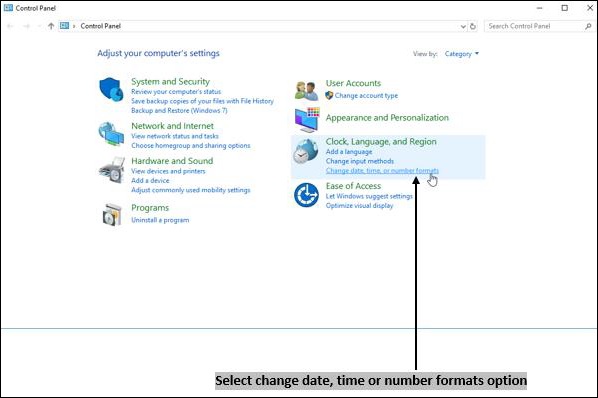Click Adjust commonly used mobility settings
Screen dimensions: 598x398
click(191, 190)
